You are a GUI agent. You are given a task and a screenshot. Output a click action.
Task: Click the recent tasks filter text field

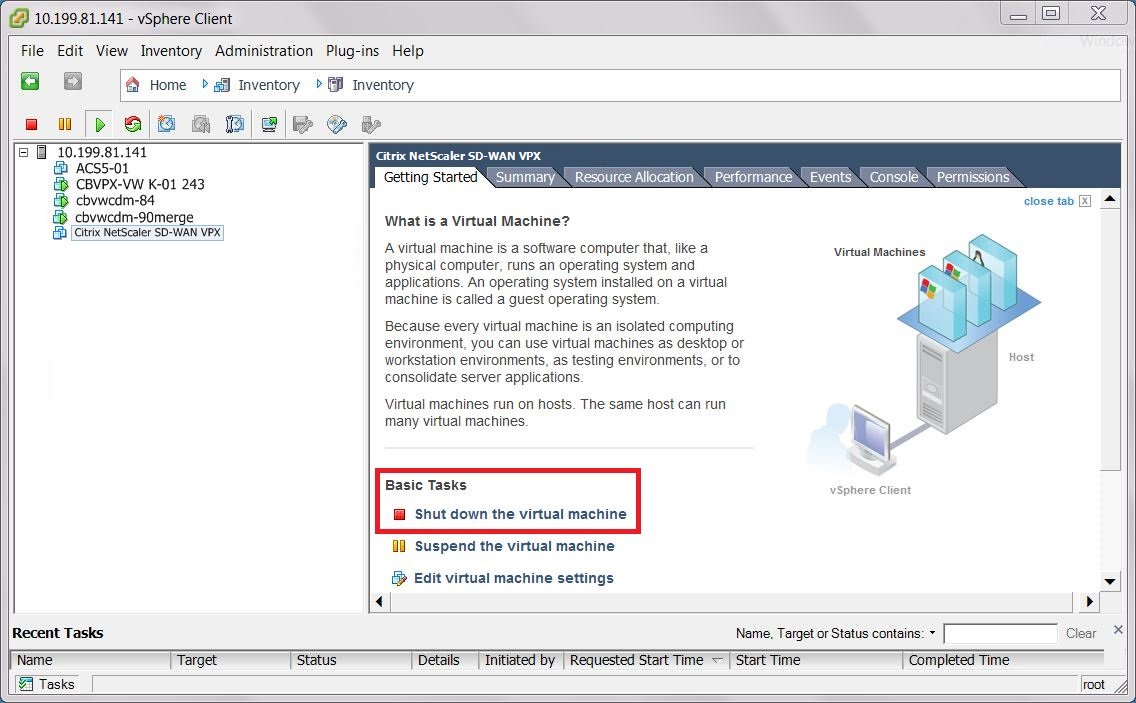[1000, 633]
